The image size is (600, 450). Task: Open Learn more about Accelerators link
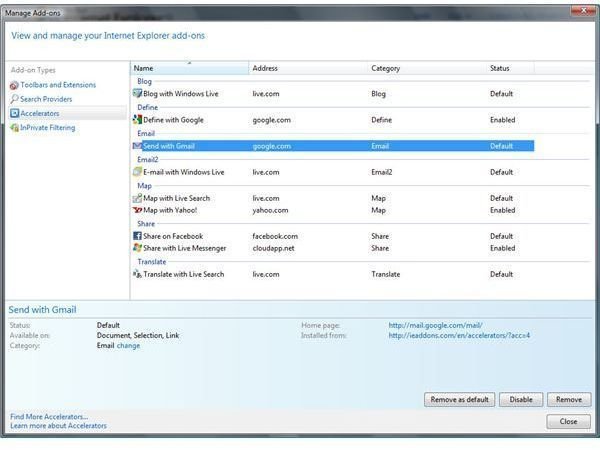[58, 426]
